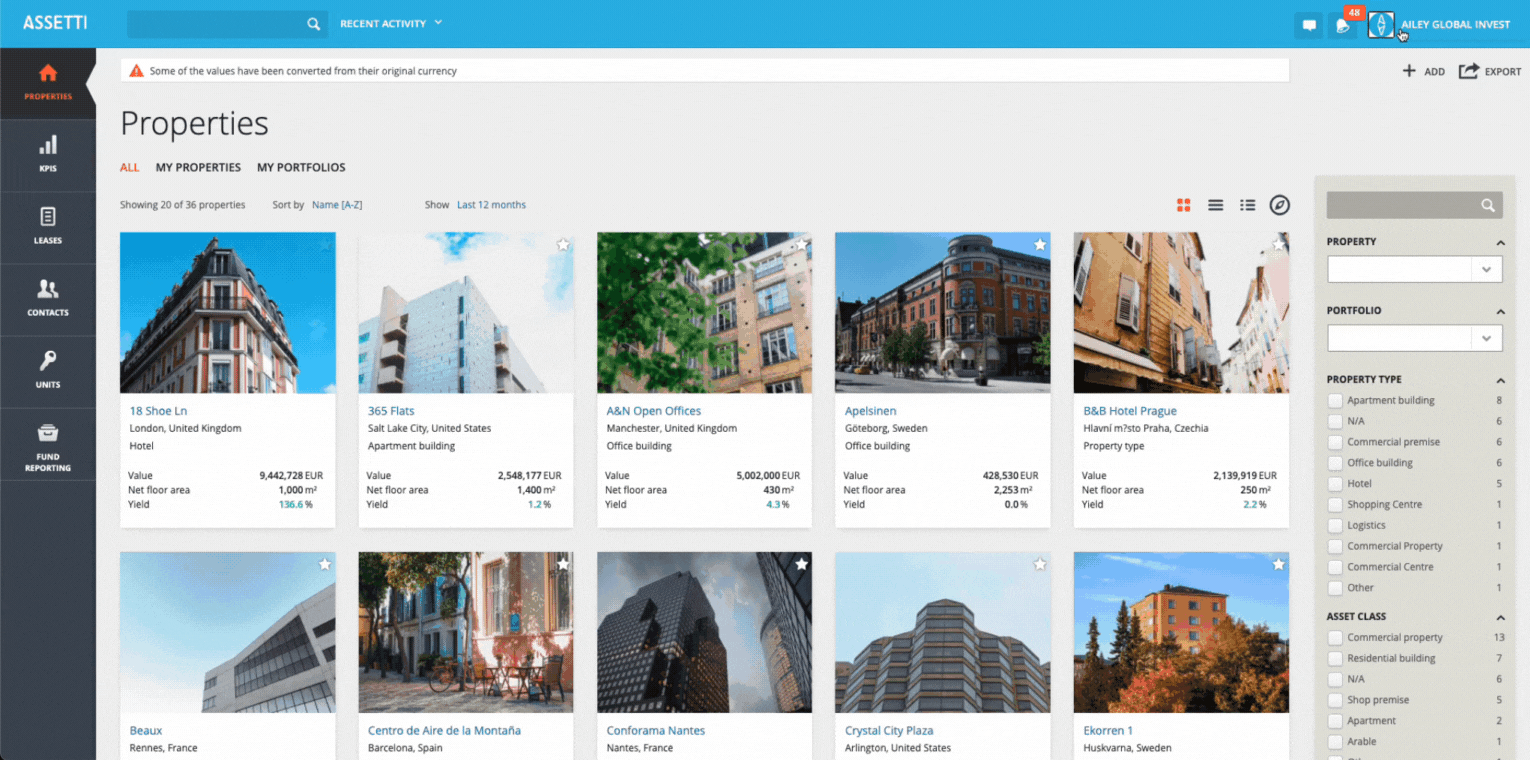Favorite the B&B Hotel Prague star
Screen dimensions: 1530x760
pyautogui.click(x=1278, y=244)
